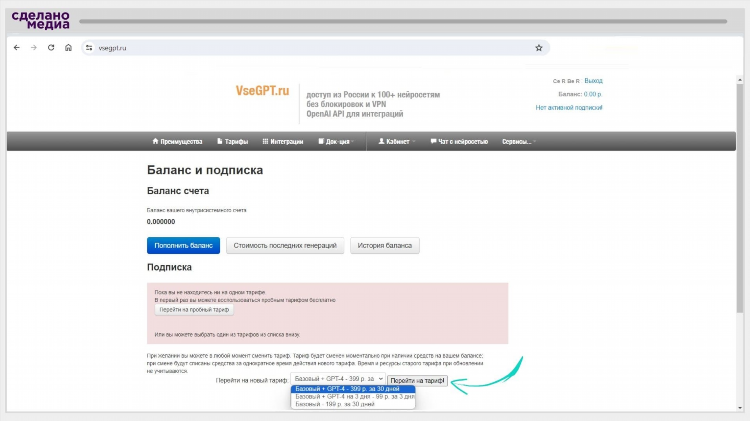
Task: Click Перейти на пробный тариф button
Action: 194,310
